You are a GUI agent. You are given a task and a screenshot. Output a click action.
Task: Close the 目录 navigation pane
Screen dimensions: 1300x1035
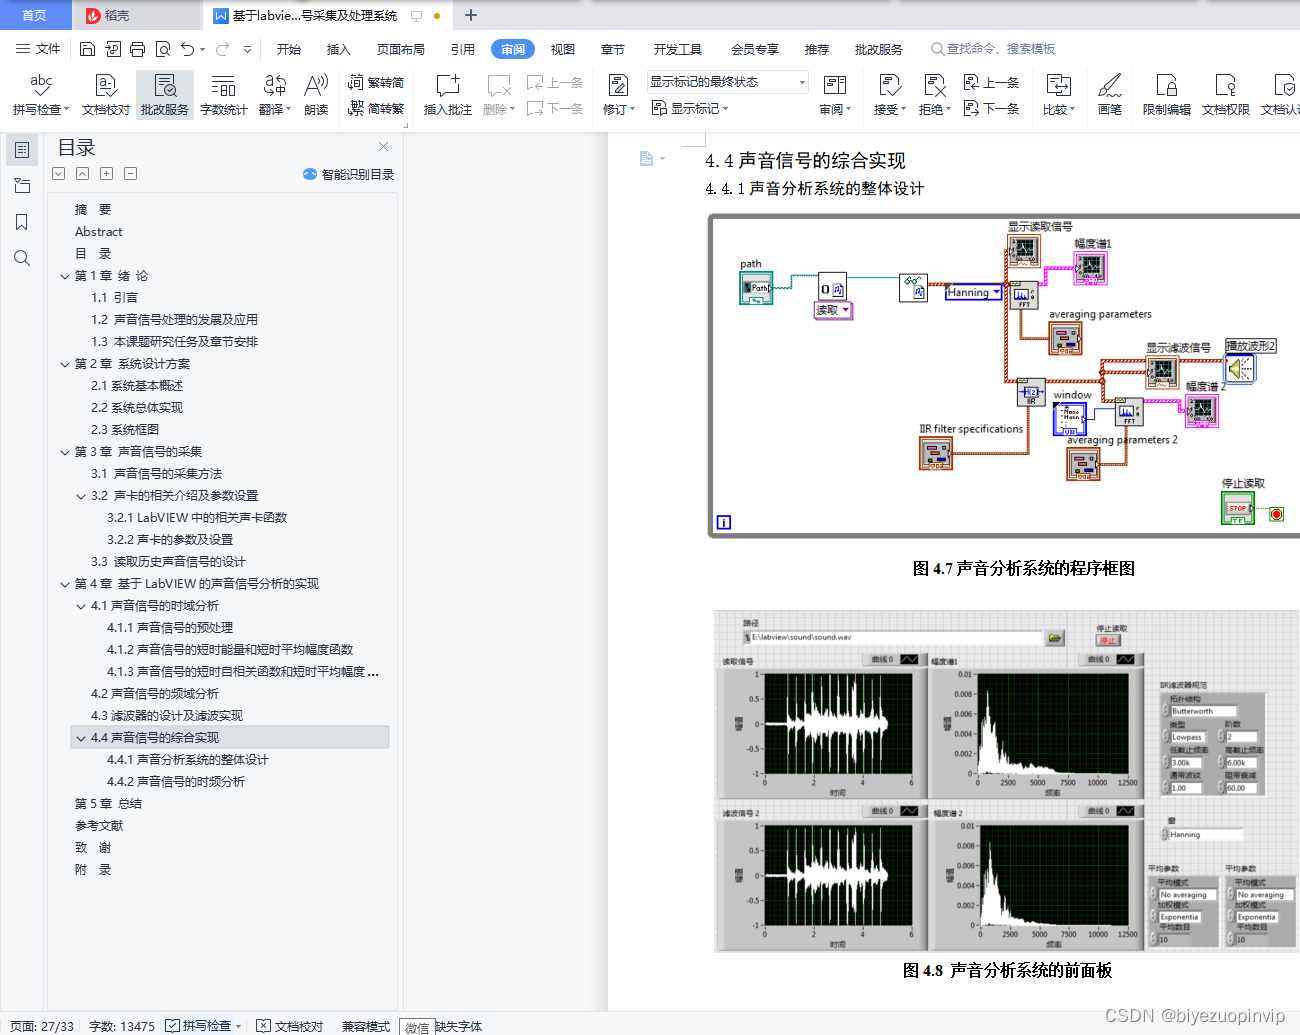pos(383,146)
